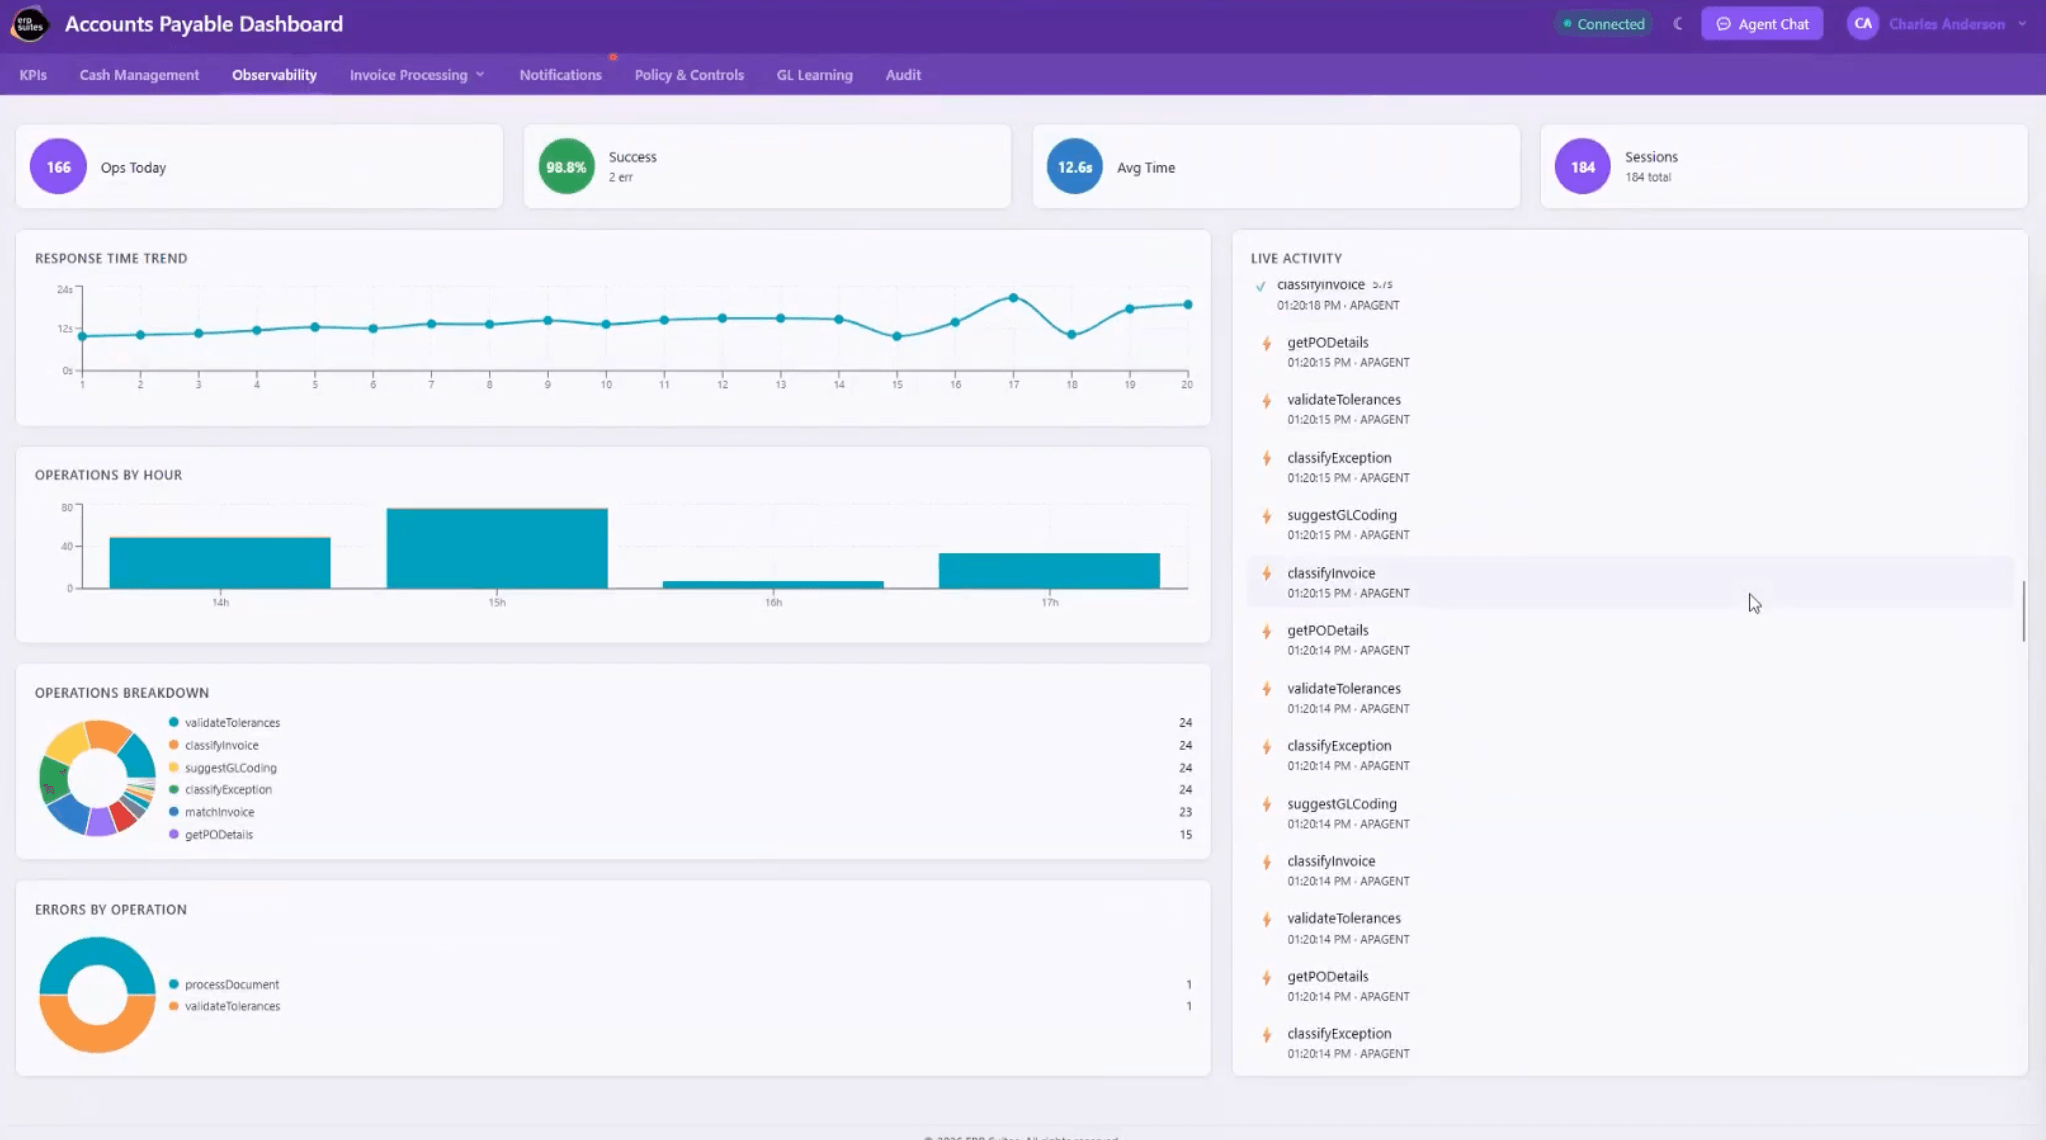
Task: Click checkmark icon for classifyInvoice at 01:20:18
Action: 1260,286
